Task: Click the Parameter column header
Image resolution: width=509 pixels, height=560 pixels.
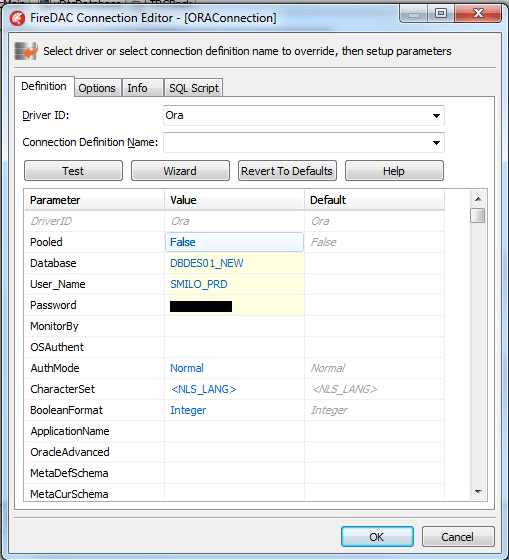Action: coord(94,200)
